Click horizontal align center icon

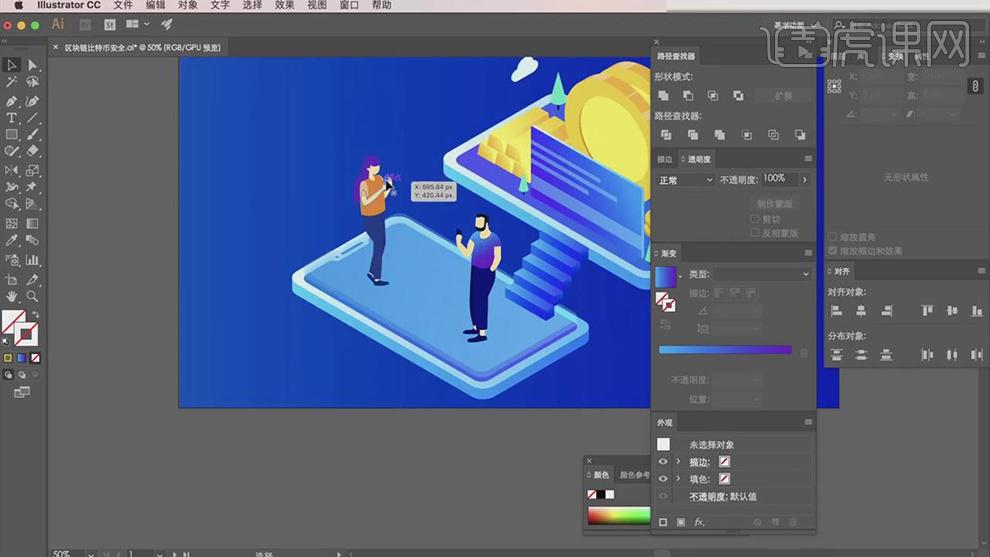[x=861, y=311]
